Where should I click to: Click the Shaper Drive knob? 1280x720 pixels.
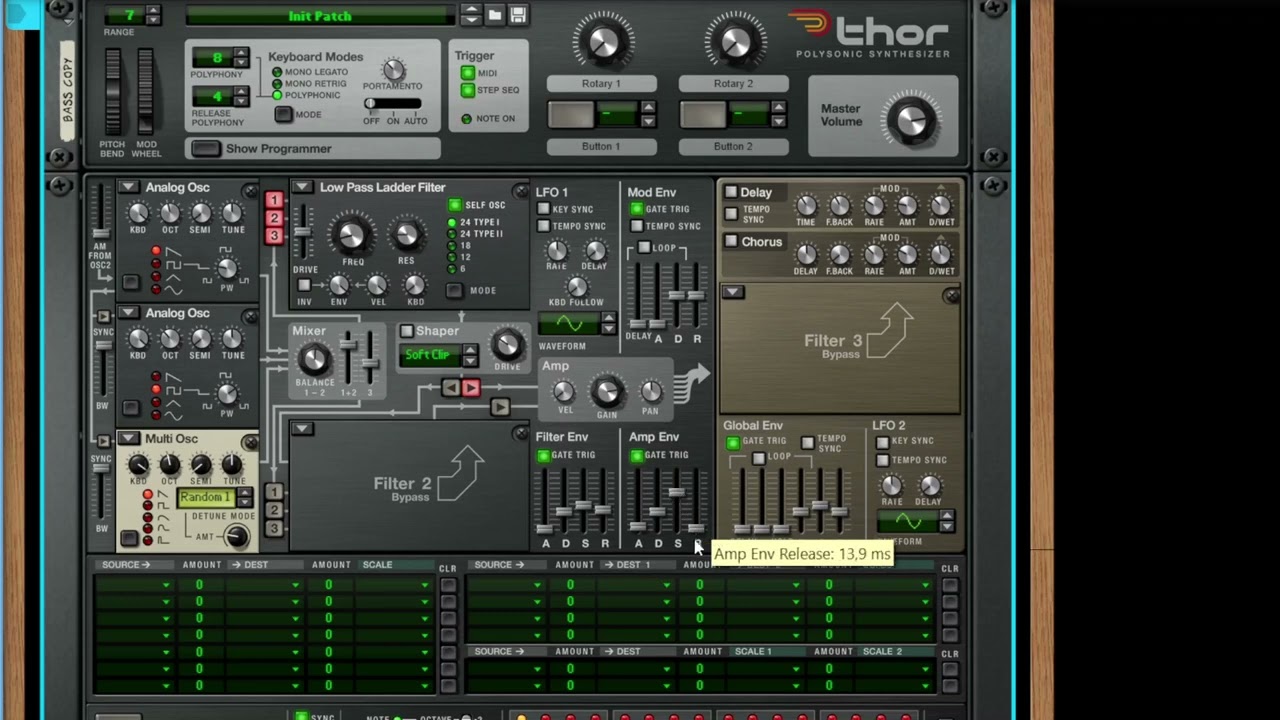click(508, 345)
